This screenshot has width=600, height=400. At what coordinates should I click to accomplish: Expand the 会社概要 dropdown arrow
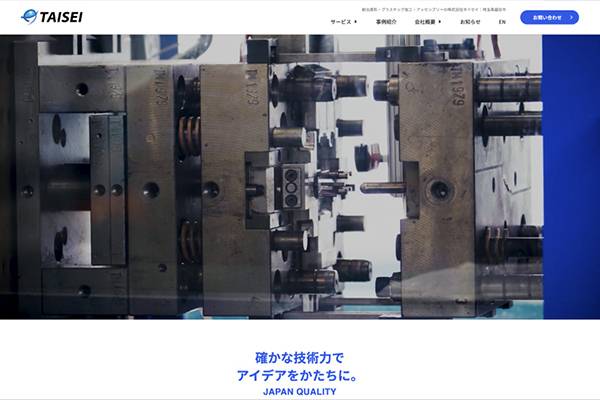point(440,22)
